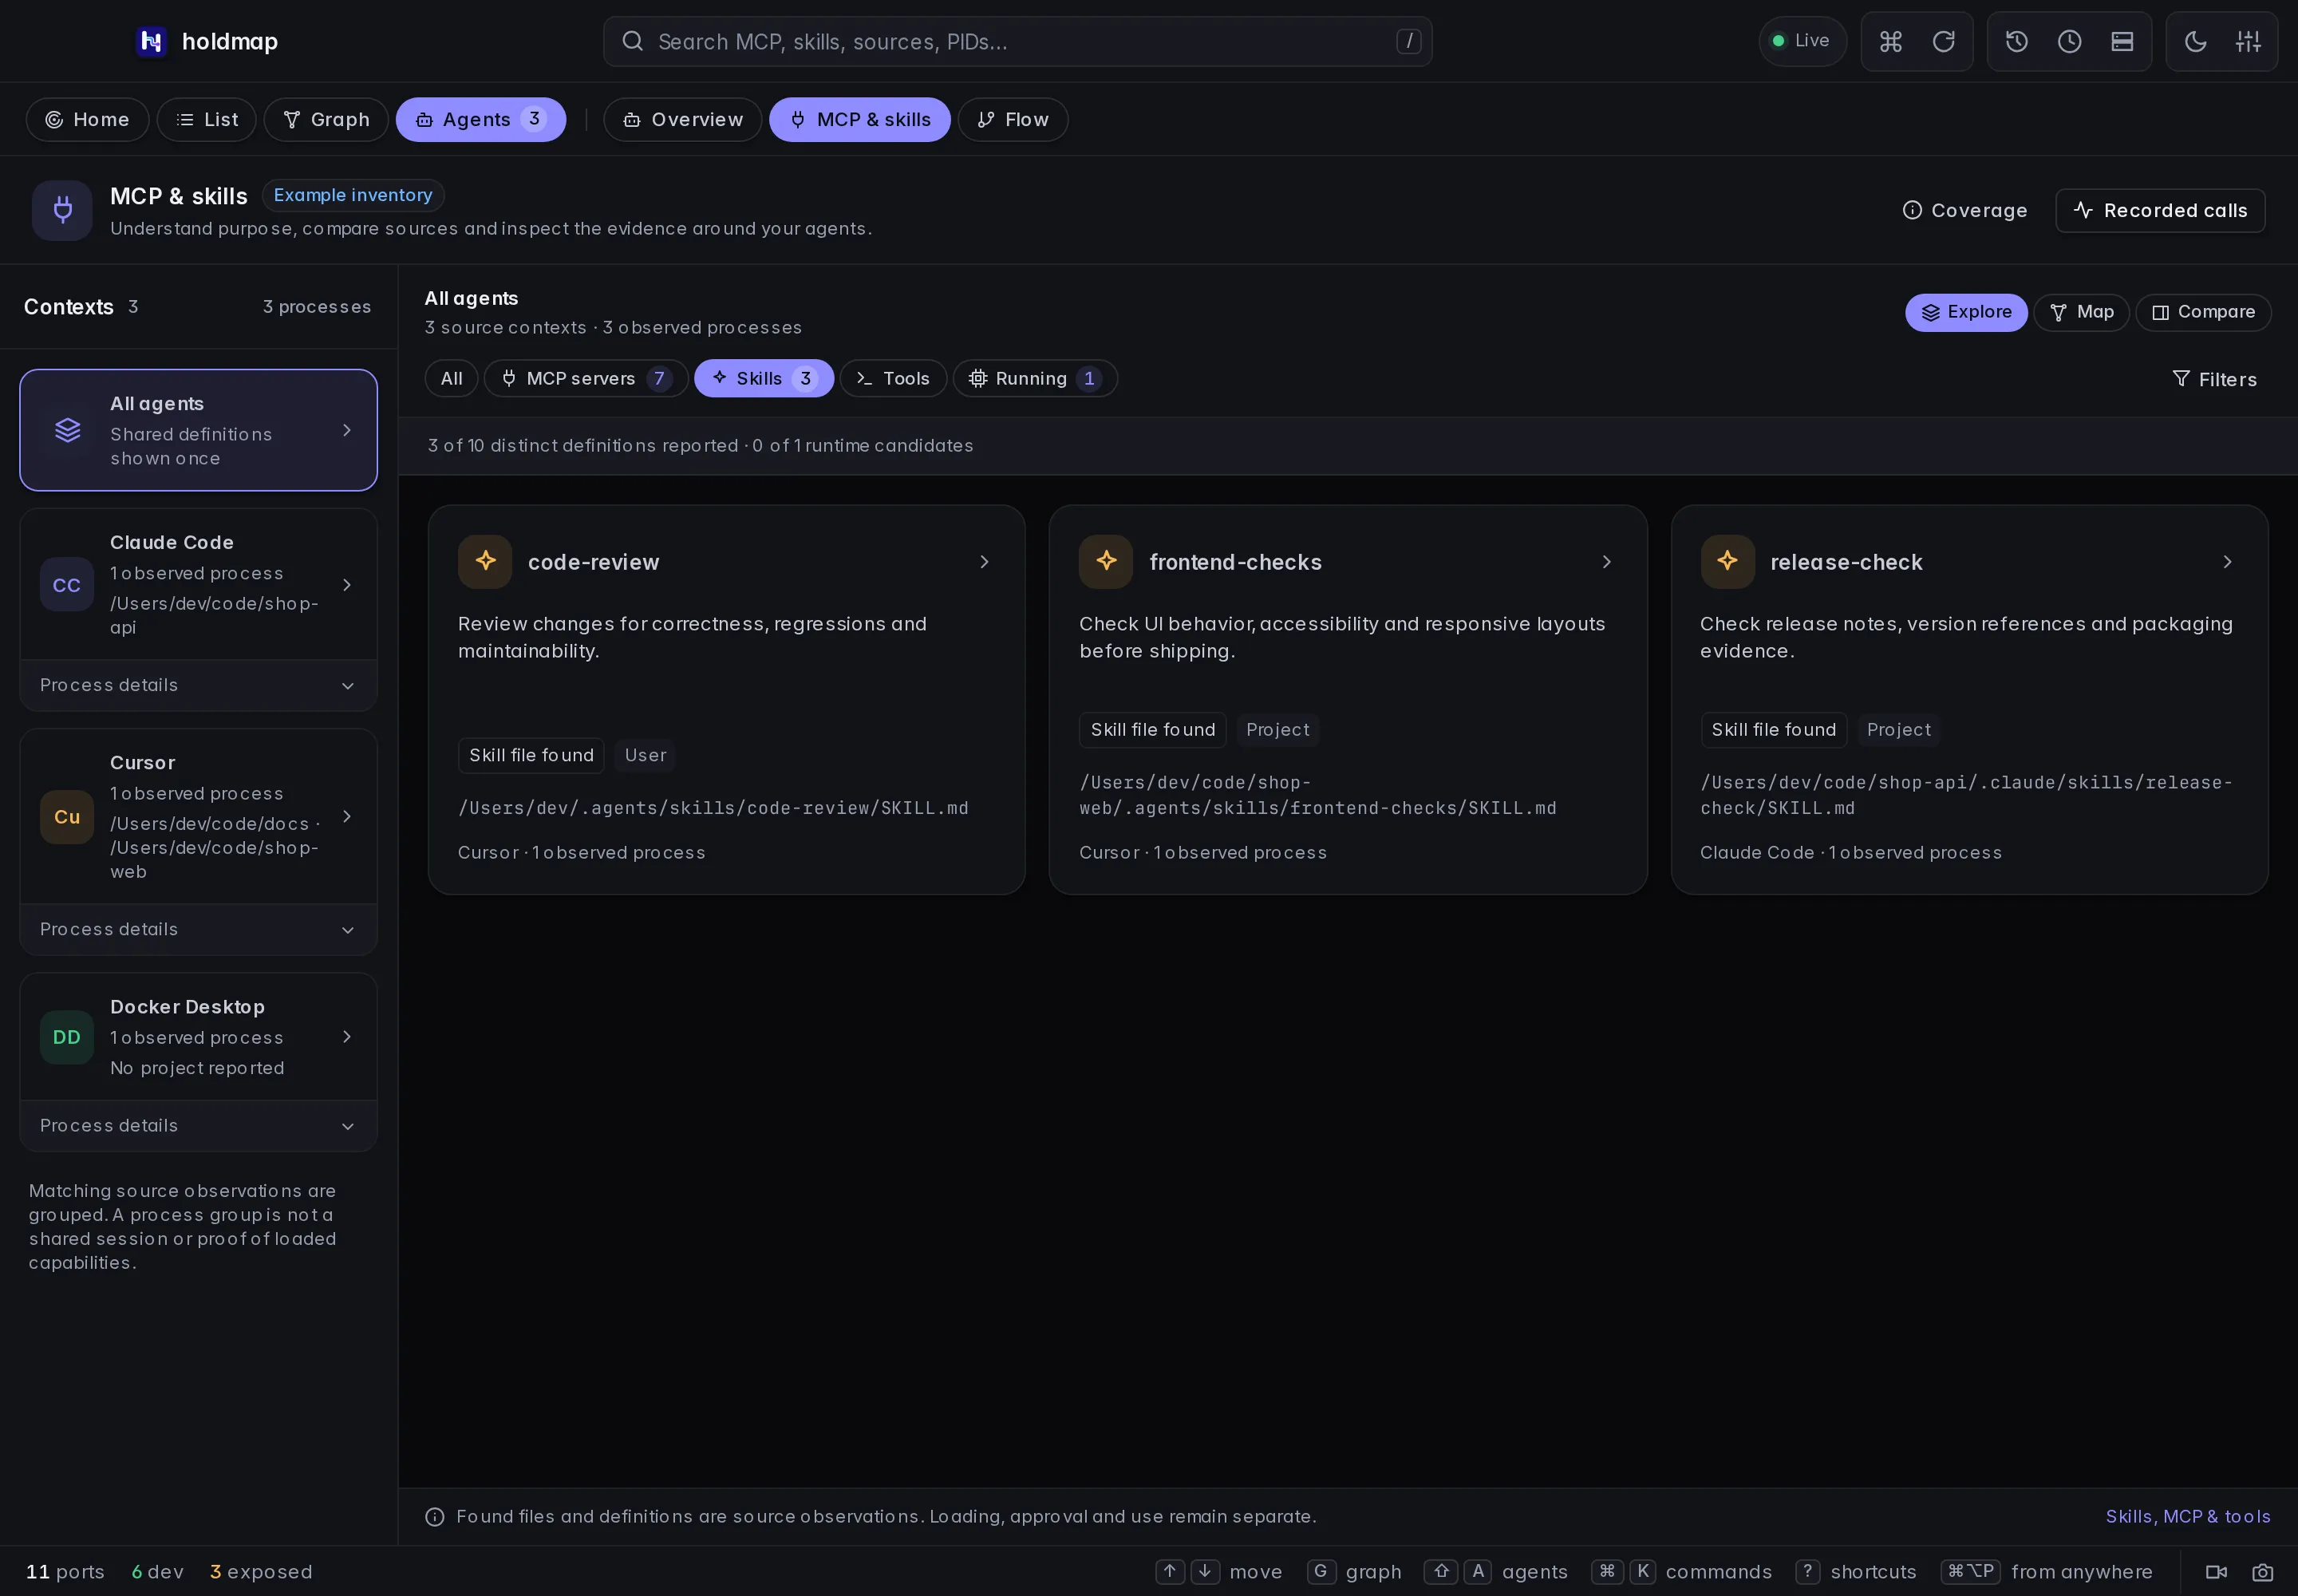
Task: Toggle dark mode moon icon
Action: point(2195,41)
